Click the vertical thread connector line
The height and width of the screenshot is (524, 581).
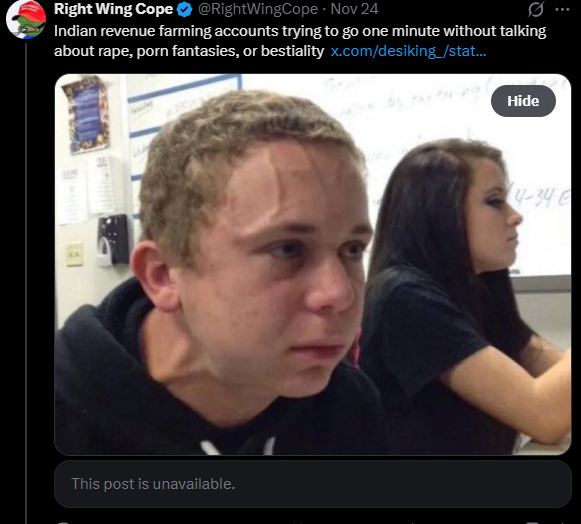26,283
